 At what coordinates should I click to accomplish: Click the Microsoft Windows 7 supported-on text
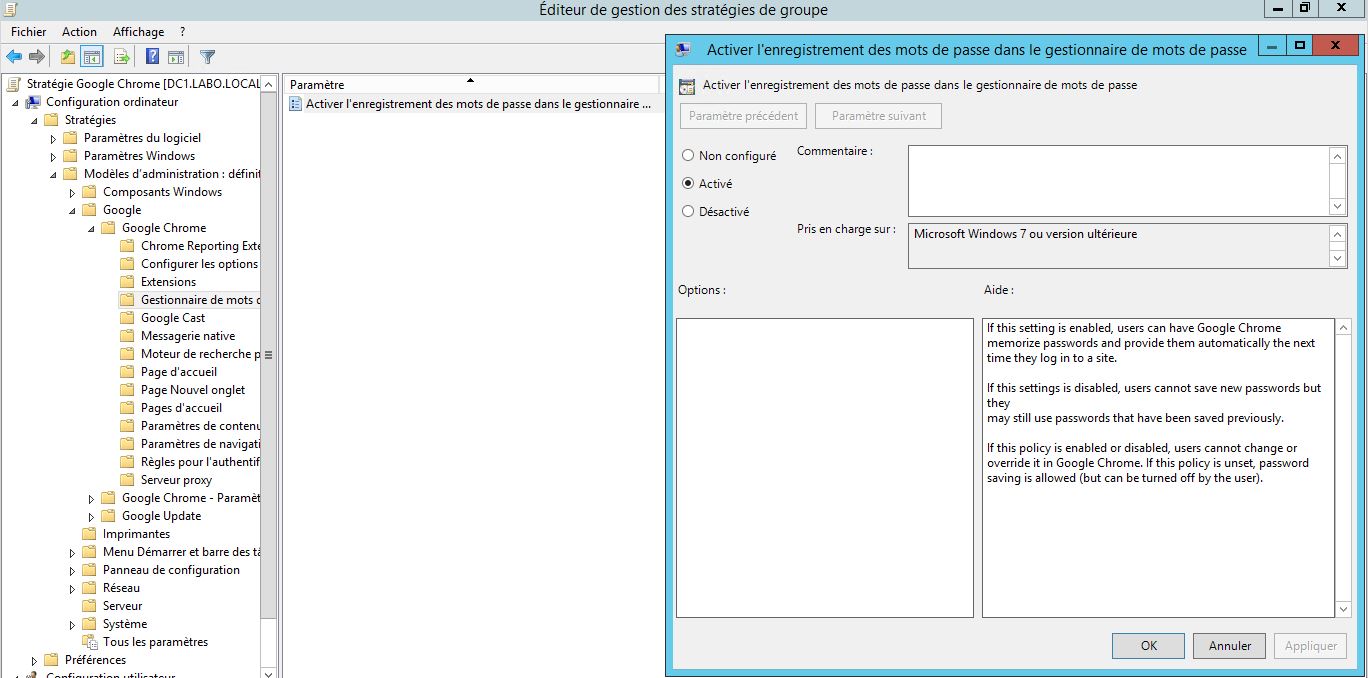click(1025, 234)
